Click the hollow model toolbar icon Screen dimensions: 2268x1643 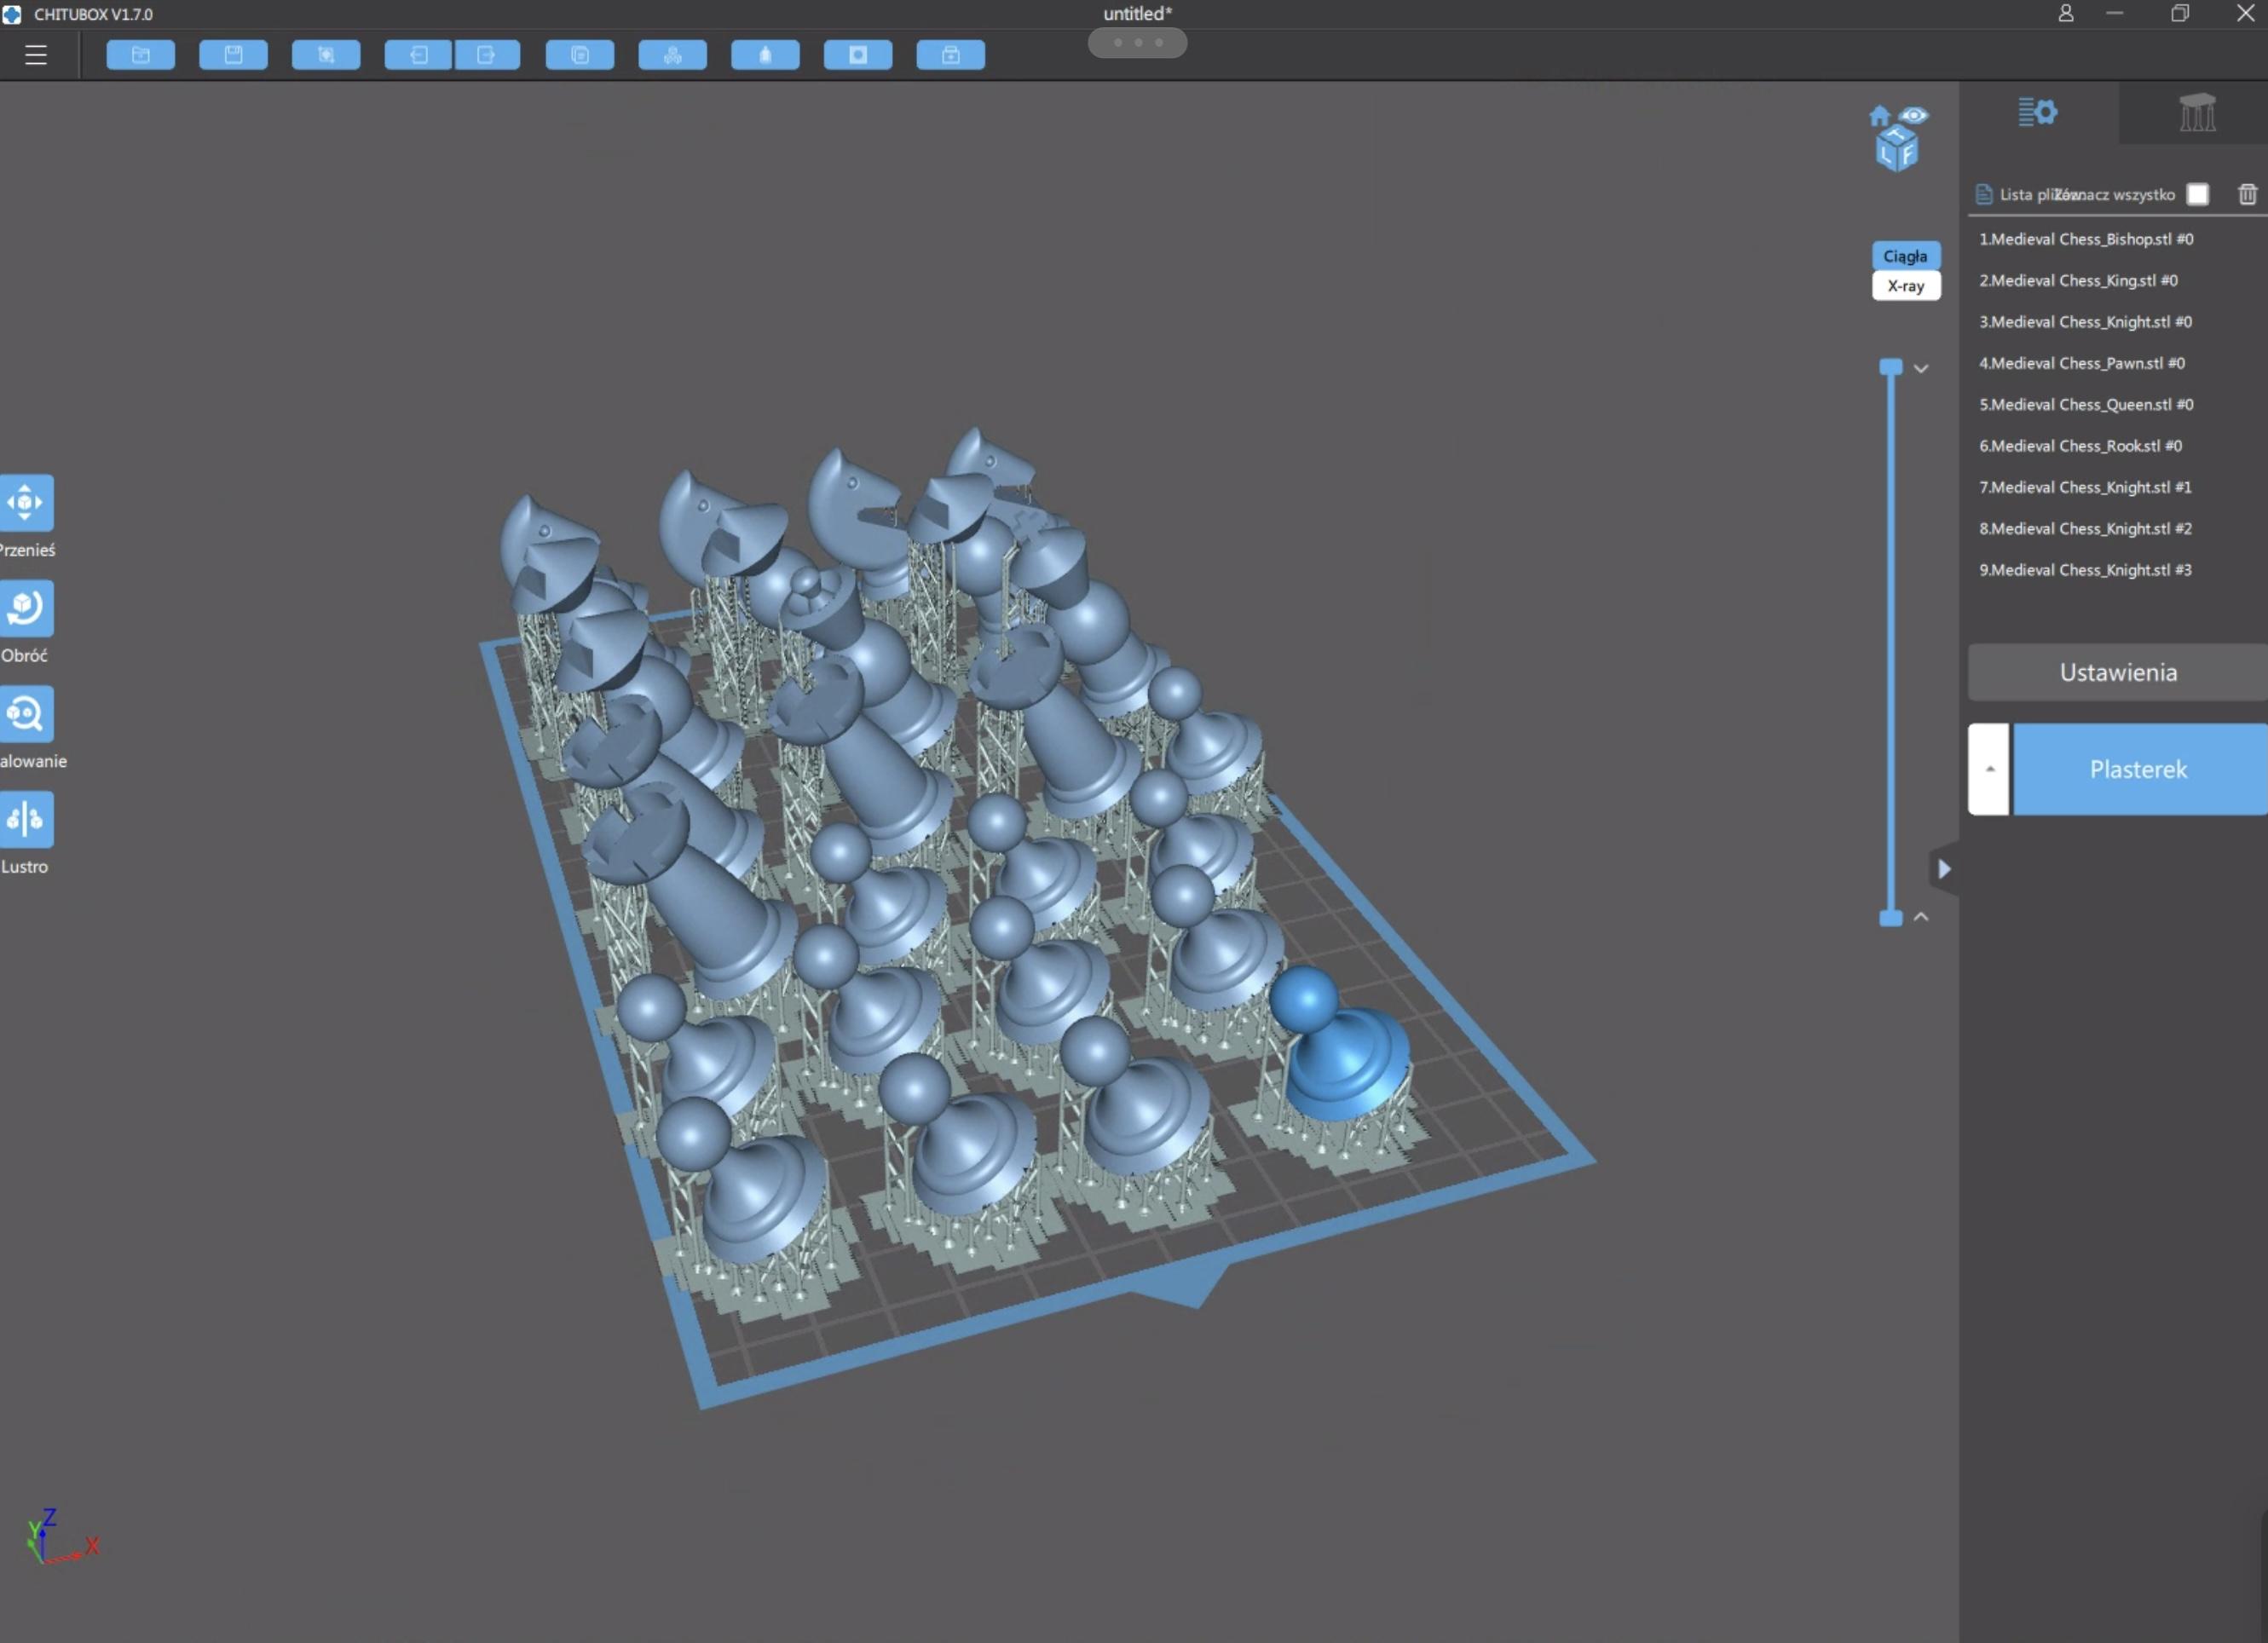pos(765,55)
